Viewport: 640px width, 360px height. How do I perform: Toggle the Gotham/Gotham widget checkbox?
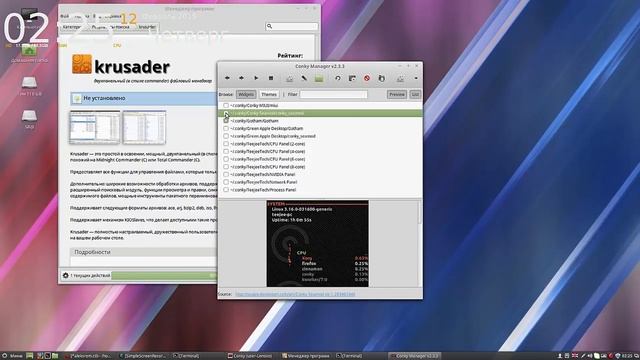(x=226, y=121)
